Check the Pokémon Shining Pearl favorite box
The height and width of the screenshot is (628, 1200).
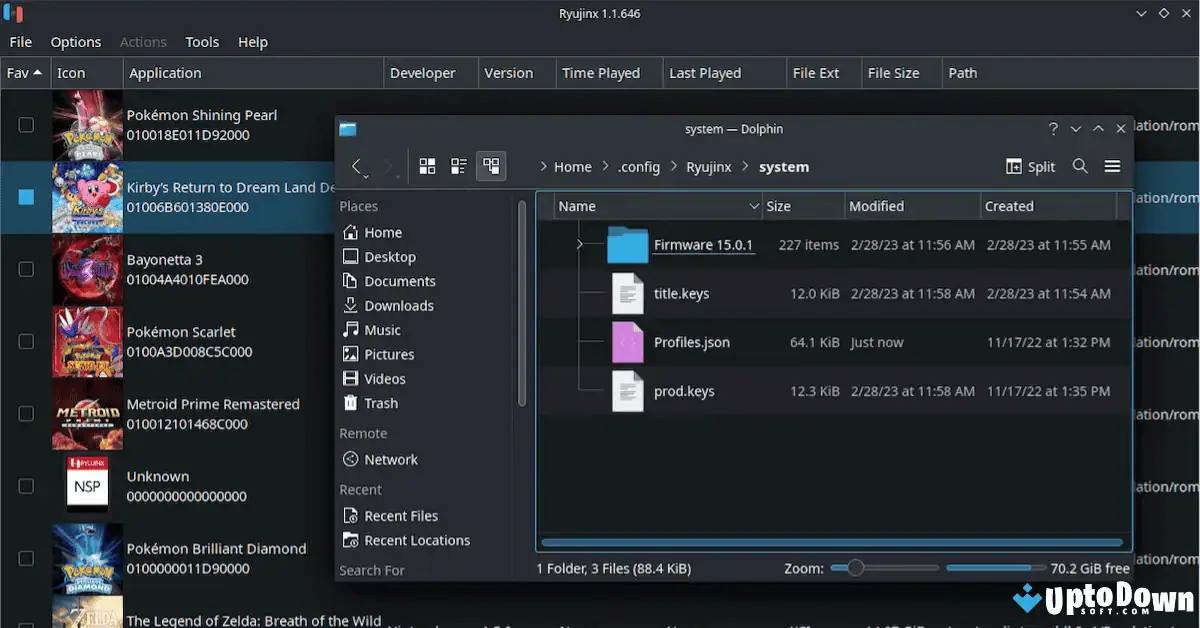click(x=25, y=124)
